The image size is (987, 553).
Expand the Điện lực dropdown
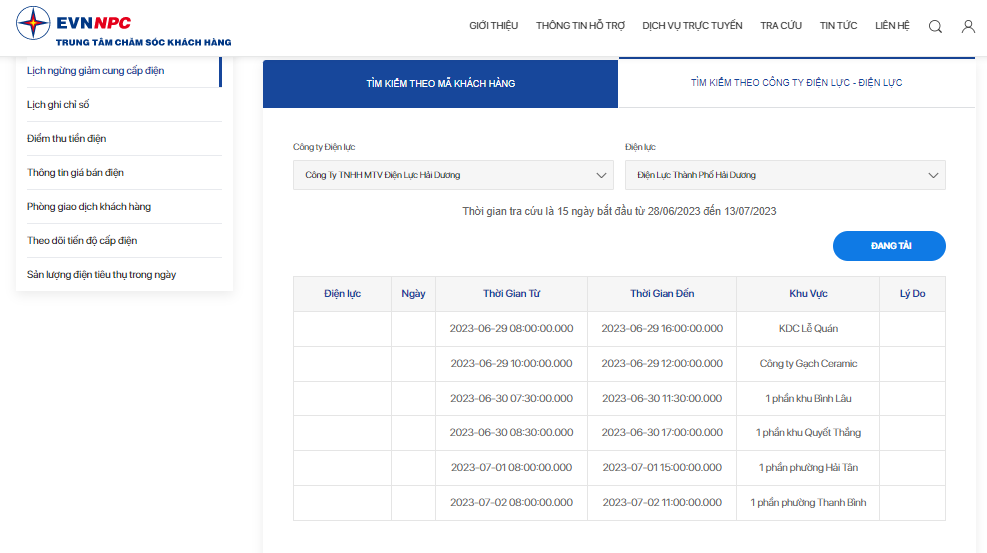coord(785,175)
